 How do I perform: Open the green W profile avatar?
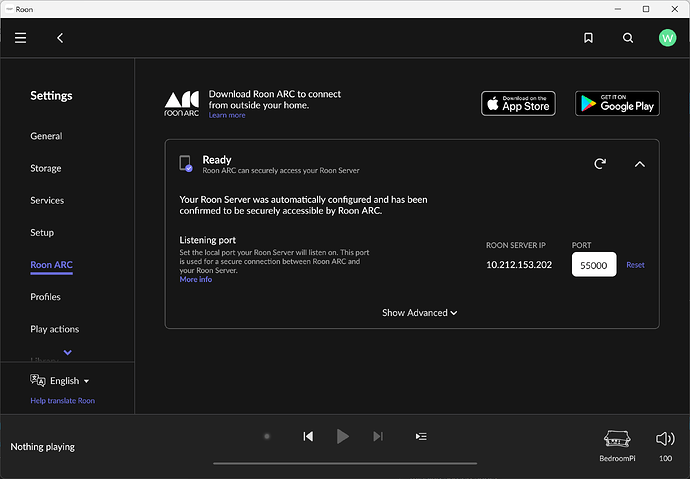pos(667,38)
